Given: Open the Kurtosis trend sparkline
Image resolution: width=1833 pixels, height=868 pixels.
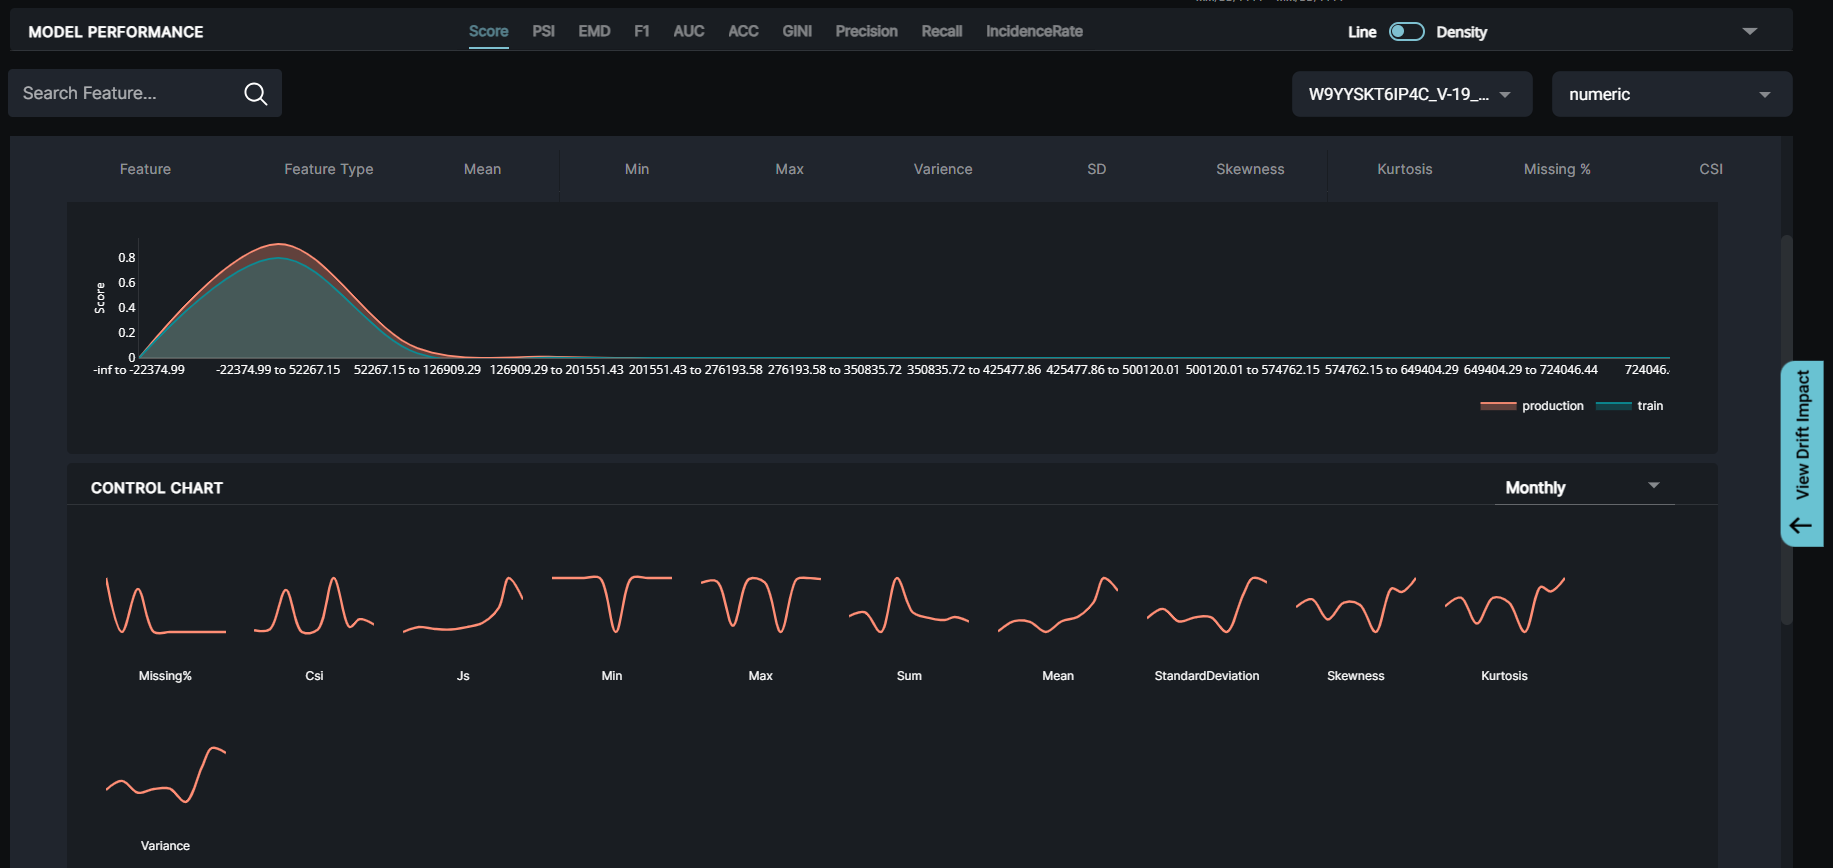Looking at the screenshot, I should (x=1504, y=606).
